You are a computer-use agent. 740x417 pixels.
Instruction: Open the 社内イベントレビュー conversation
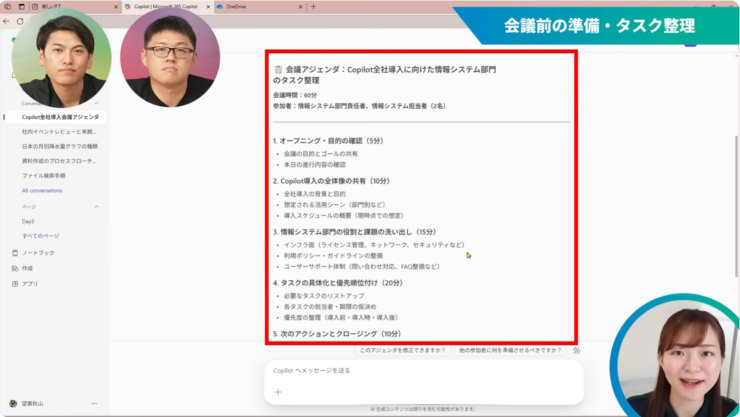pos(59,132)
